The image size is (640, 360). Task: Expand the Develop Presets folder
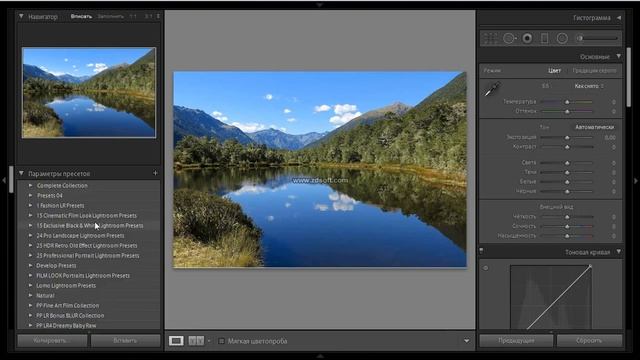coord(31,265)
